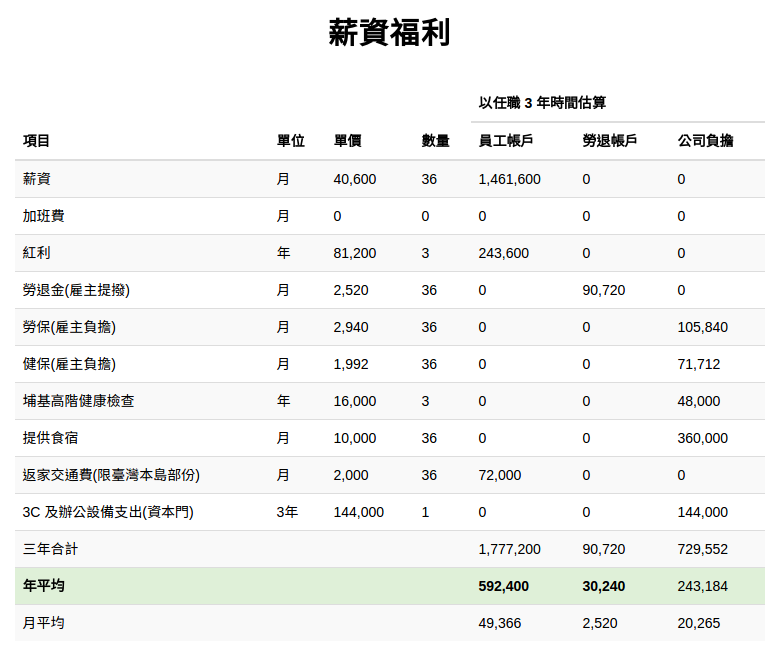Image resolution: width=780 pixels, height=656 pixels.
Task: Click the 2,940 labor insurance price
Action: point(351,327)
